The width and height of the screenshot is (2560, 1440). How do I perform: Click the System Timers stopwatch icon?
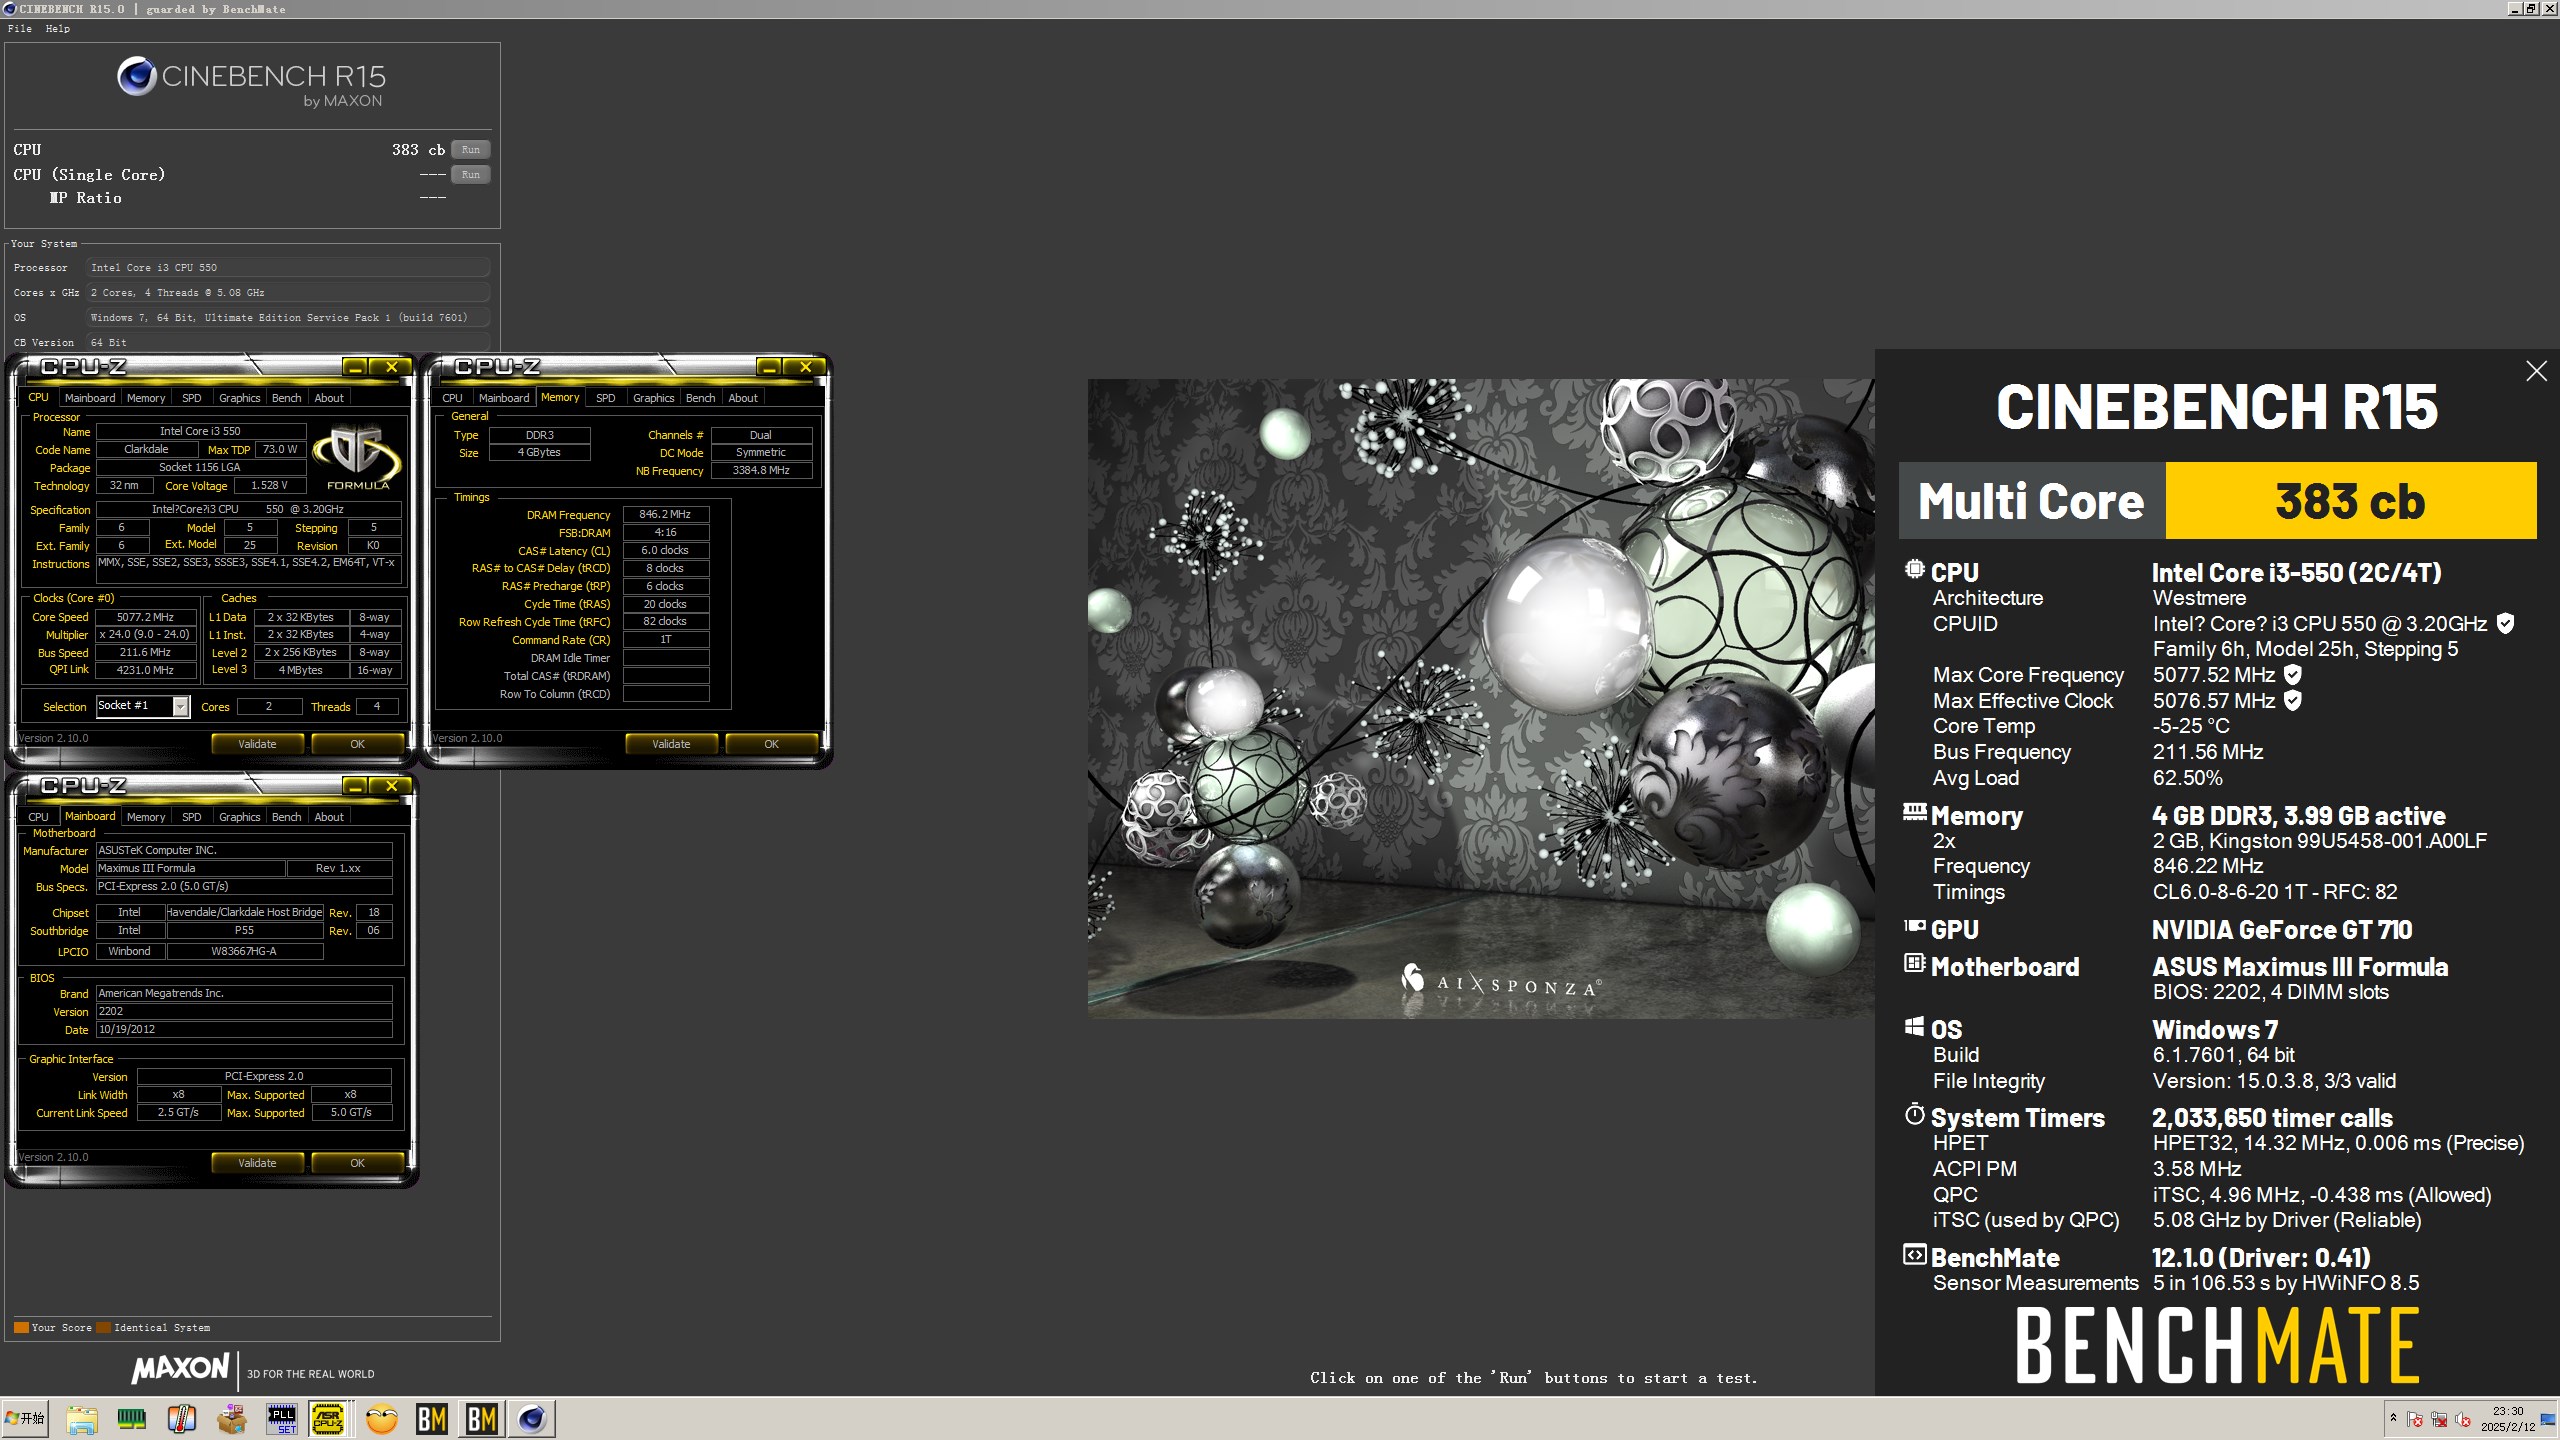coord(1914,1114)
